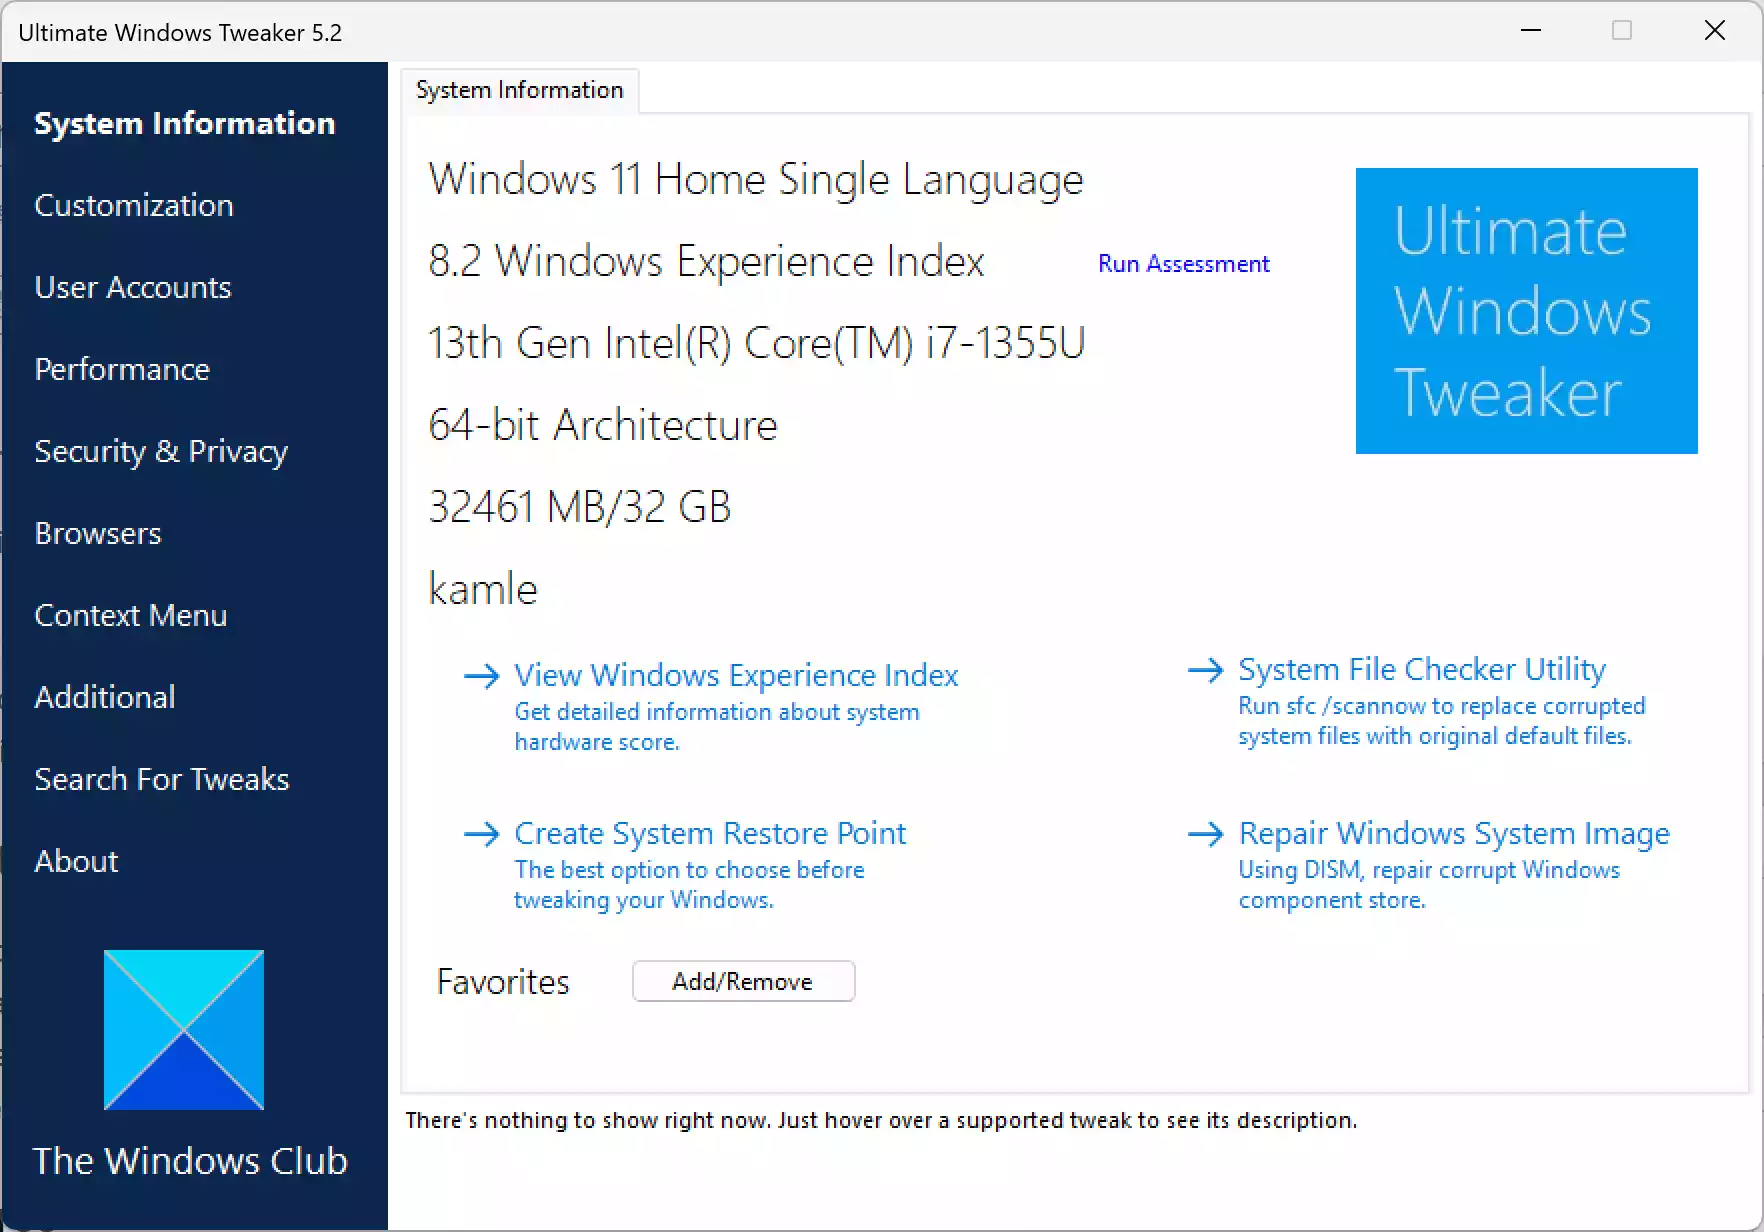Launch the System File Checker Utility
This screenshot has width=1764, height=1232.
click(x=1421, y=669)
